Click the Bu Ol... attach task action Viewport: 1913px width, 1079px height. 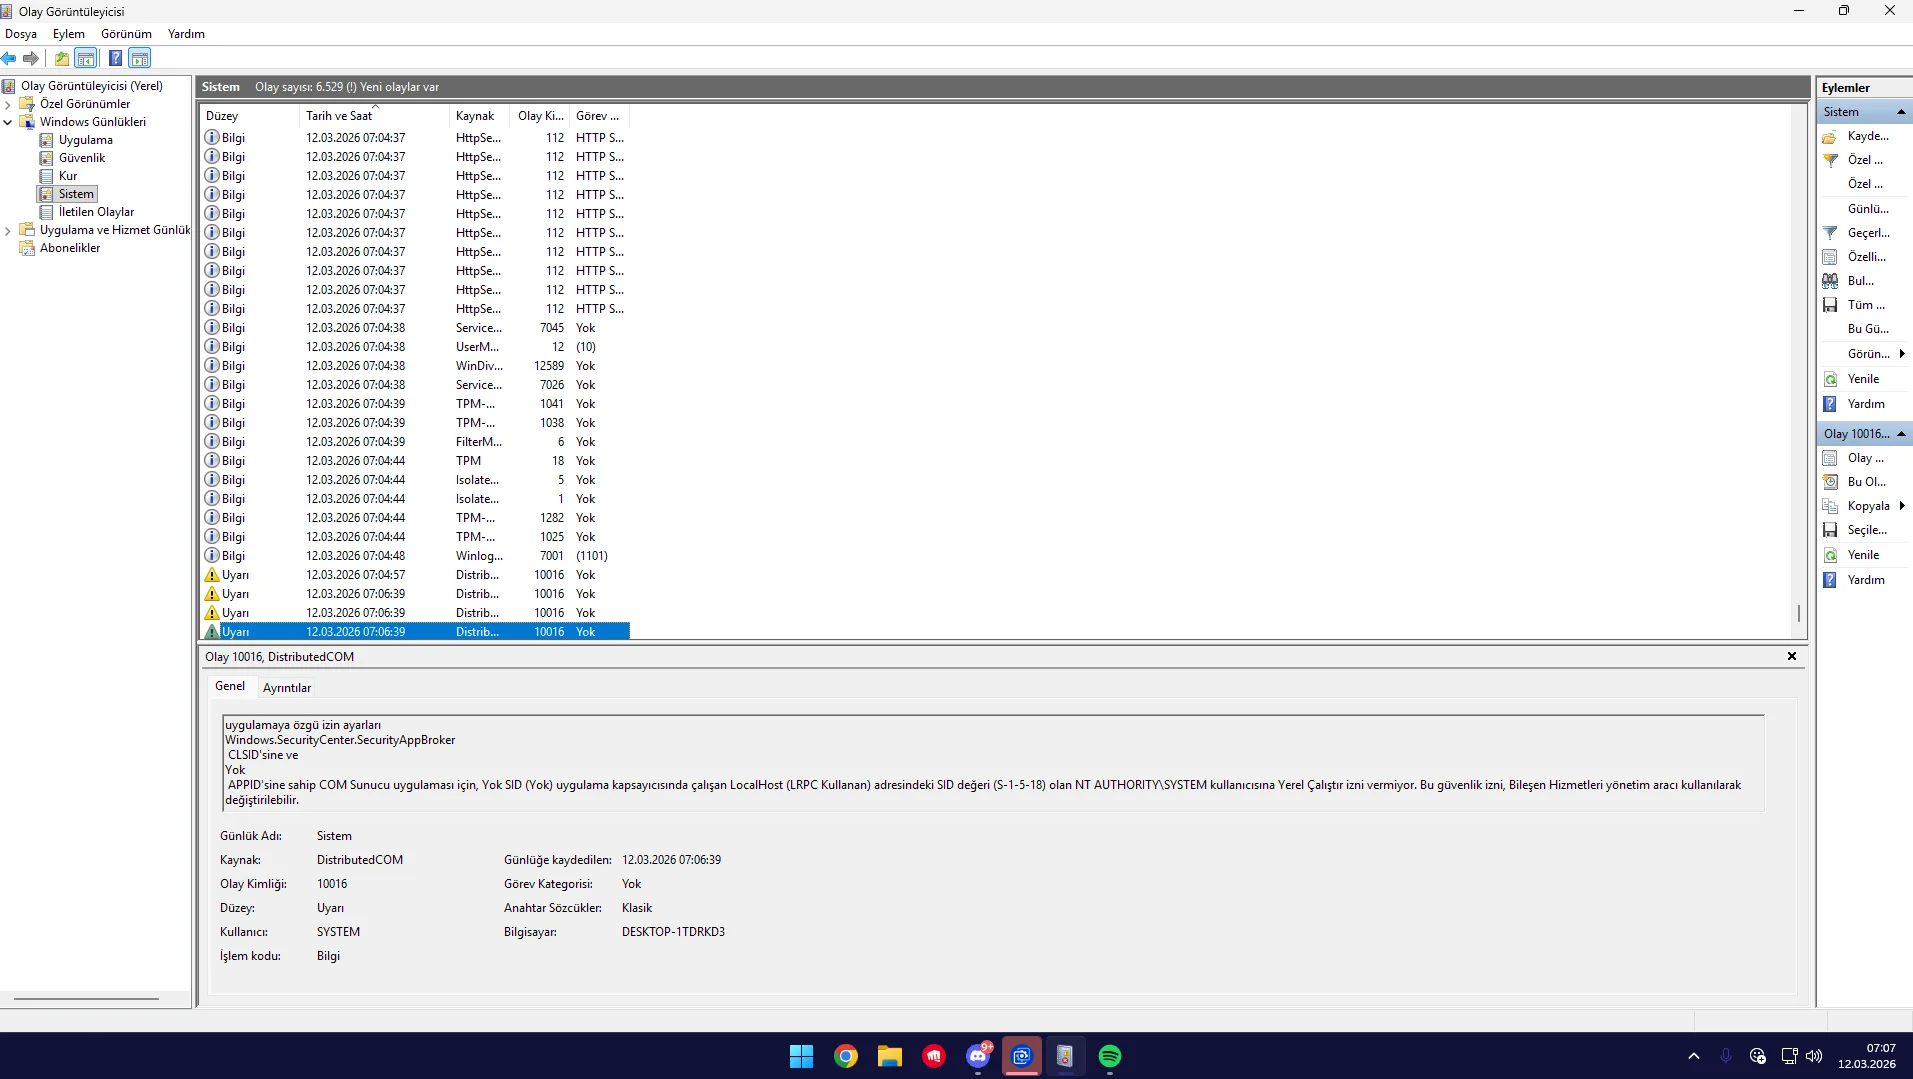pyautogui.click(x=1864, y=482)
